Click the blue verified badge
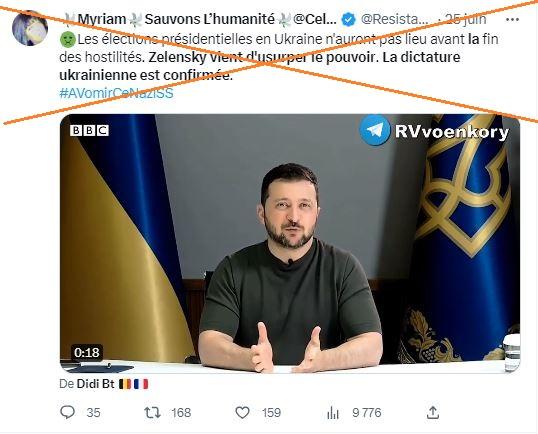 coord(349,20)
